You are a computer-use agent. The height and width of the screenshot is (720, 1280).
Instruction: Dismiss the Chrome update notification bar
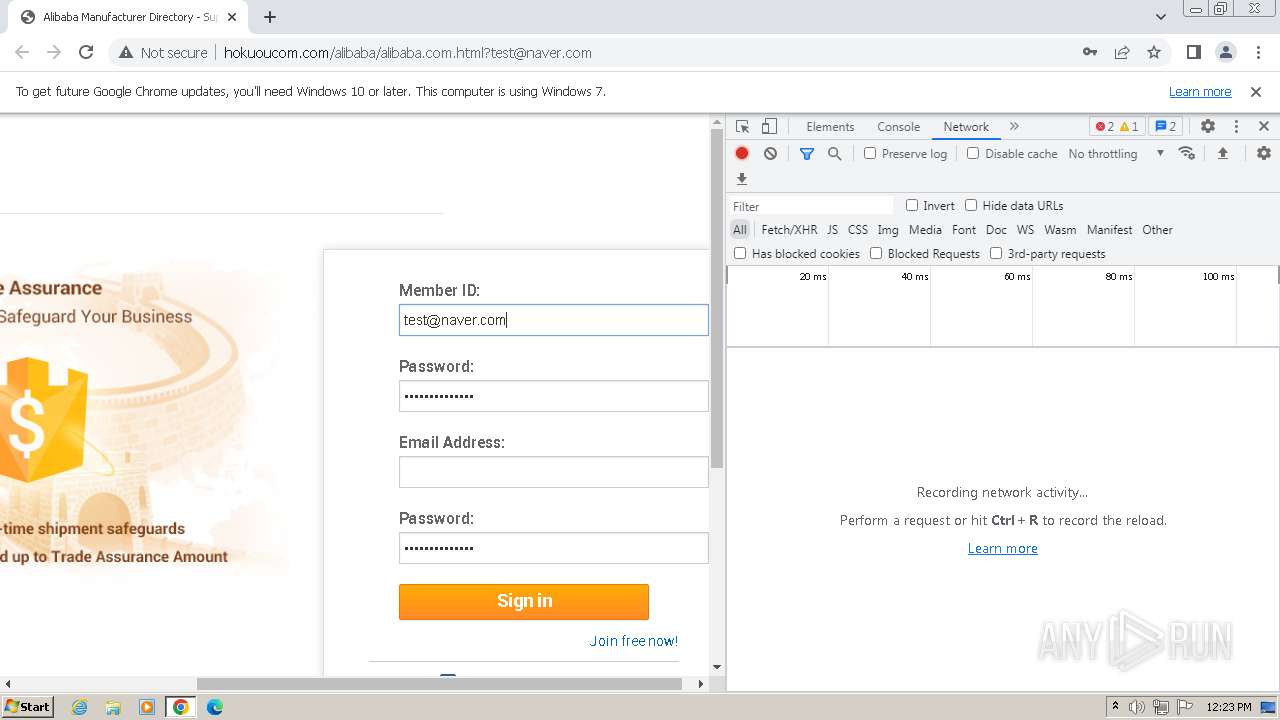[1256, 91]
